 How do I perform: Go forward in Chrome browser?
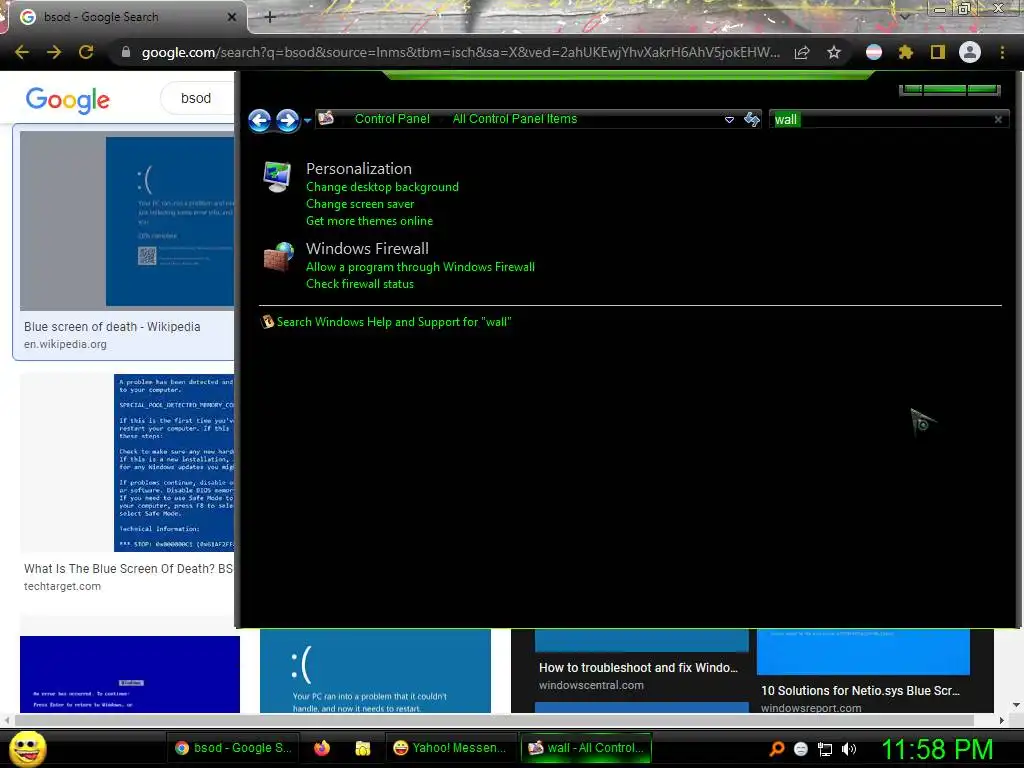[54, 52]
